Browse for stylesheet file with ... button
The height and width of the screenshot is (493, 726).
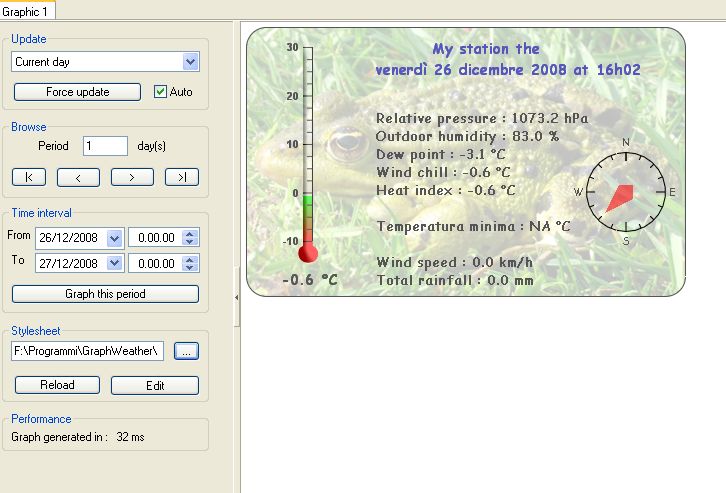pos(186,351)
